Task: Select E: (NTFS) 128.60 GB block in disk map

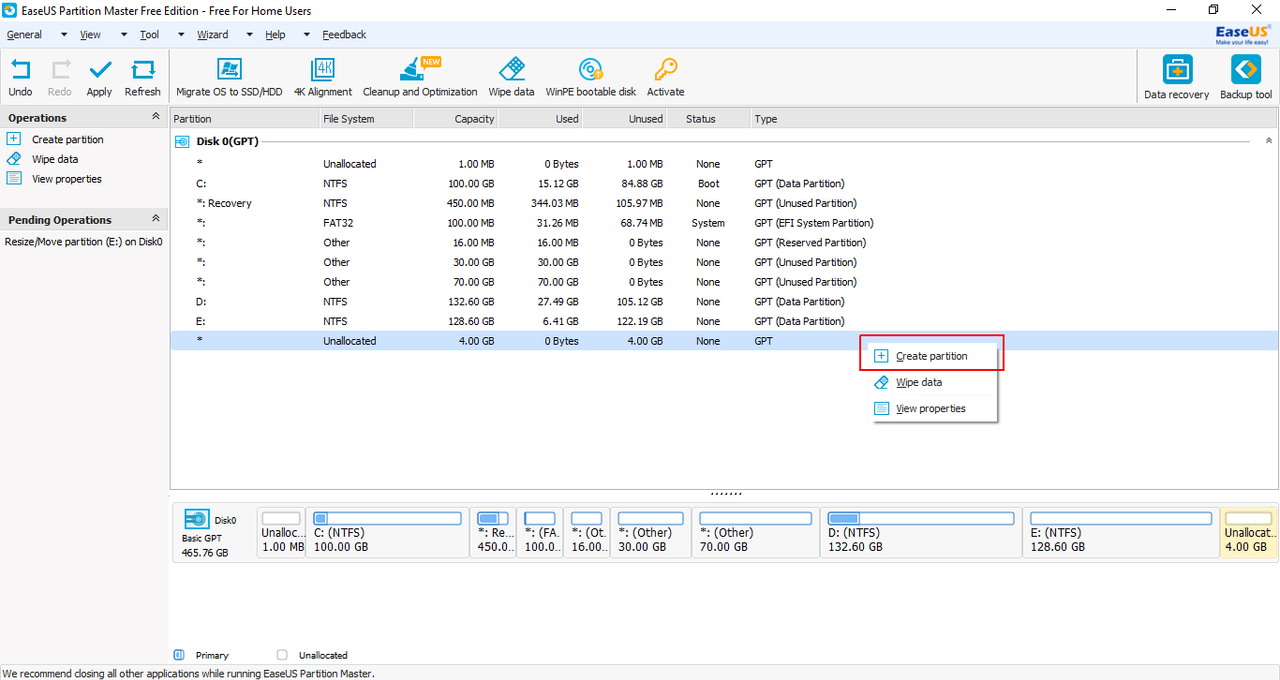Action: pyautogui.click(x=1120, y=532)
